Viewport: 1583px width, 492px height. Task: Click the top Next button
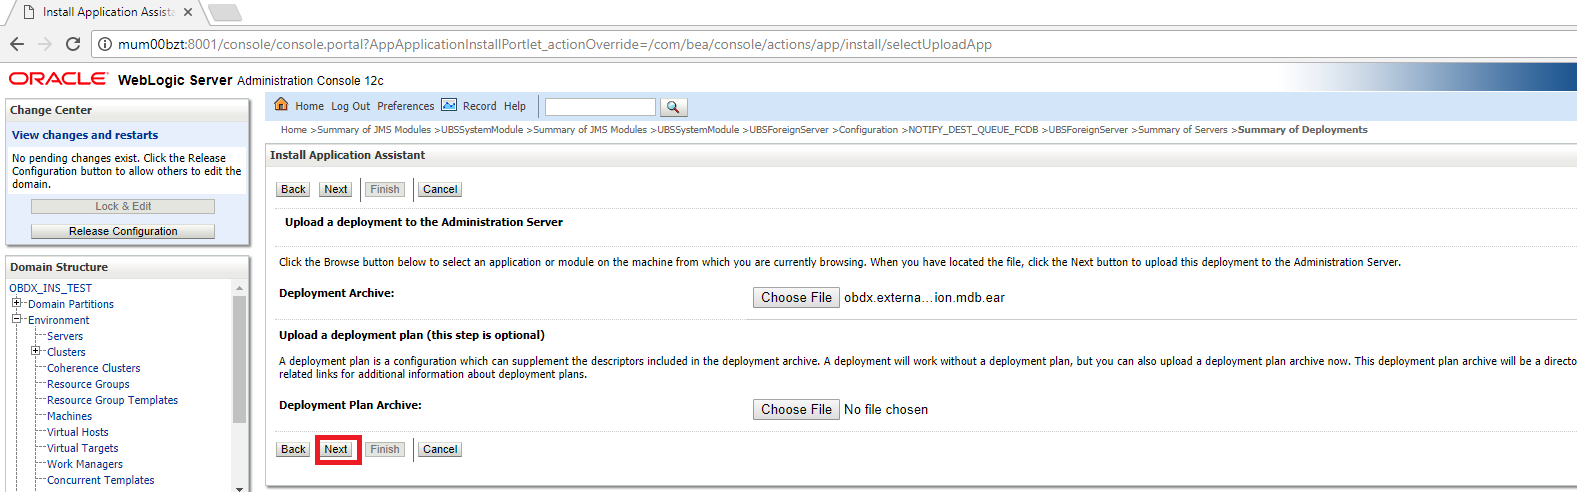pyautogui.click(x=336, y=189)
